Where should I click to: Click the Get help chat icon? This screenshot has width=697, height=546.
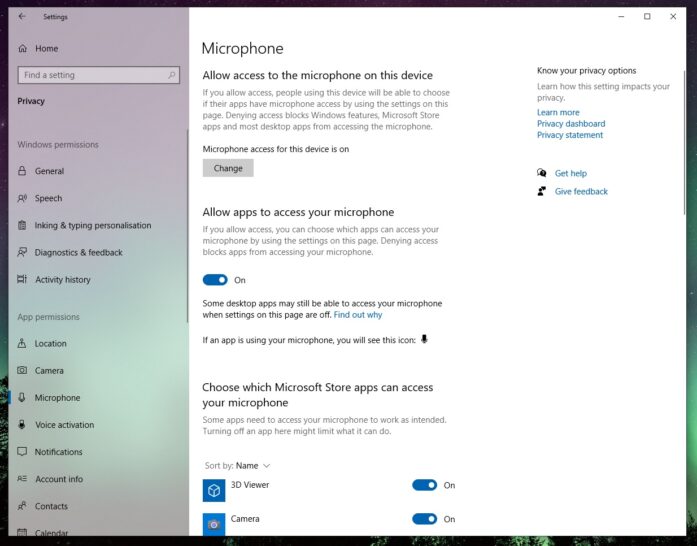pyautogui.click(x=541, y=173)
